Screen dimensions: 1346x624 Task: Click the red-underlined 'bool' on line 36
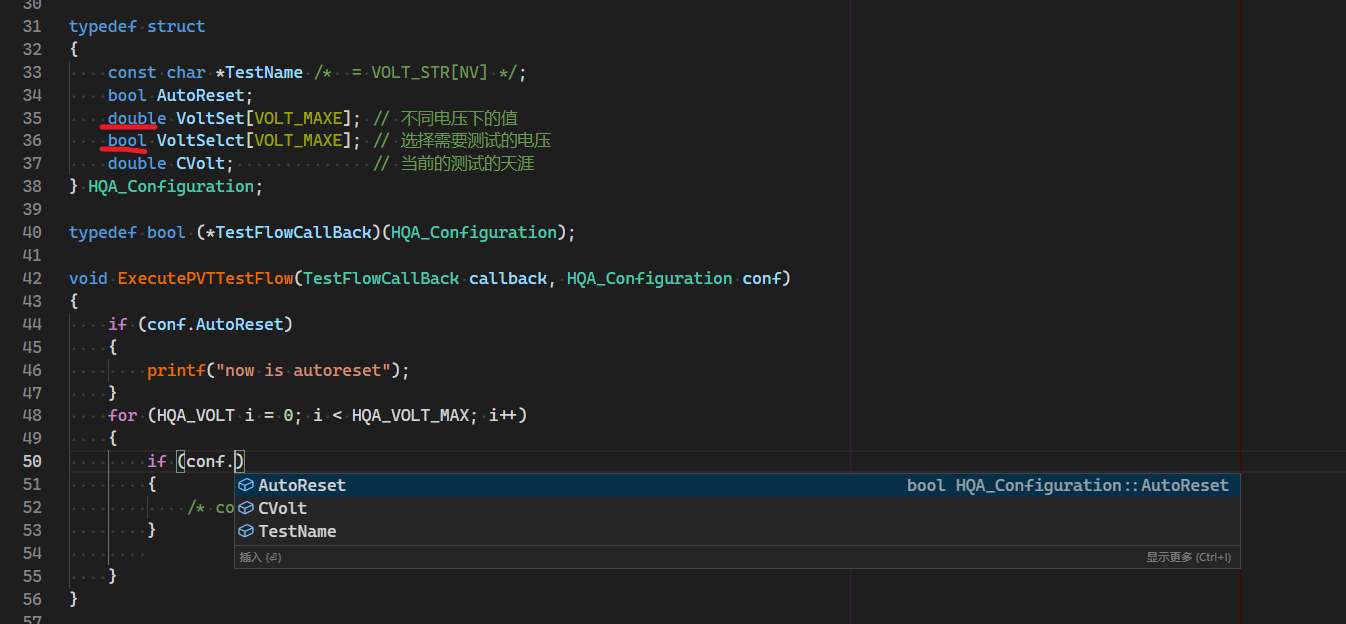click(x=125, y=140)
